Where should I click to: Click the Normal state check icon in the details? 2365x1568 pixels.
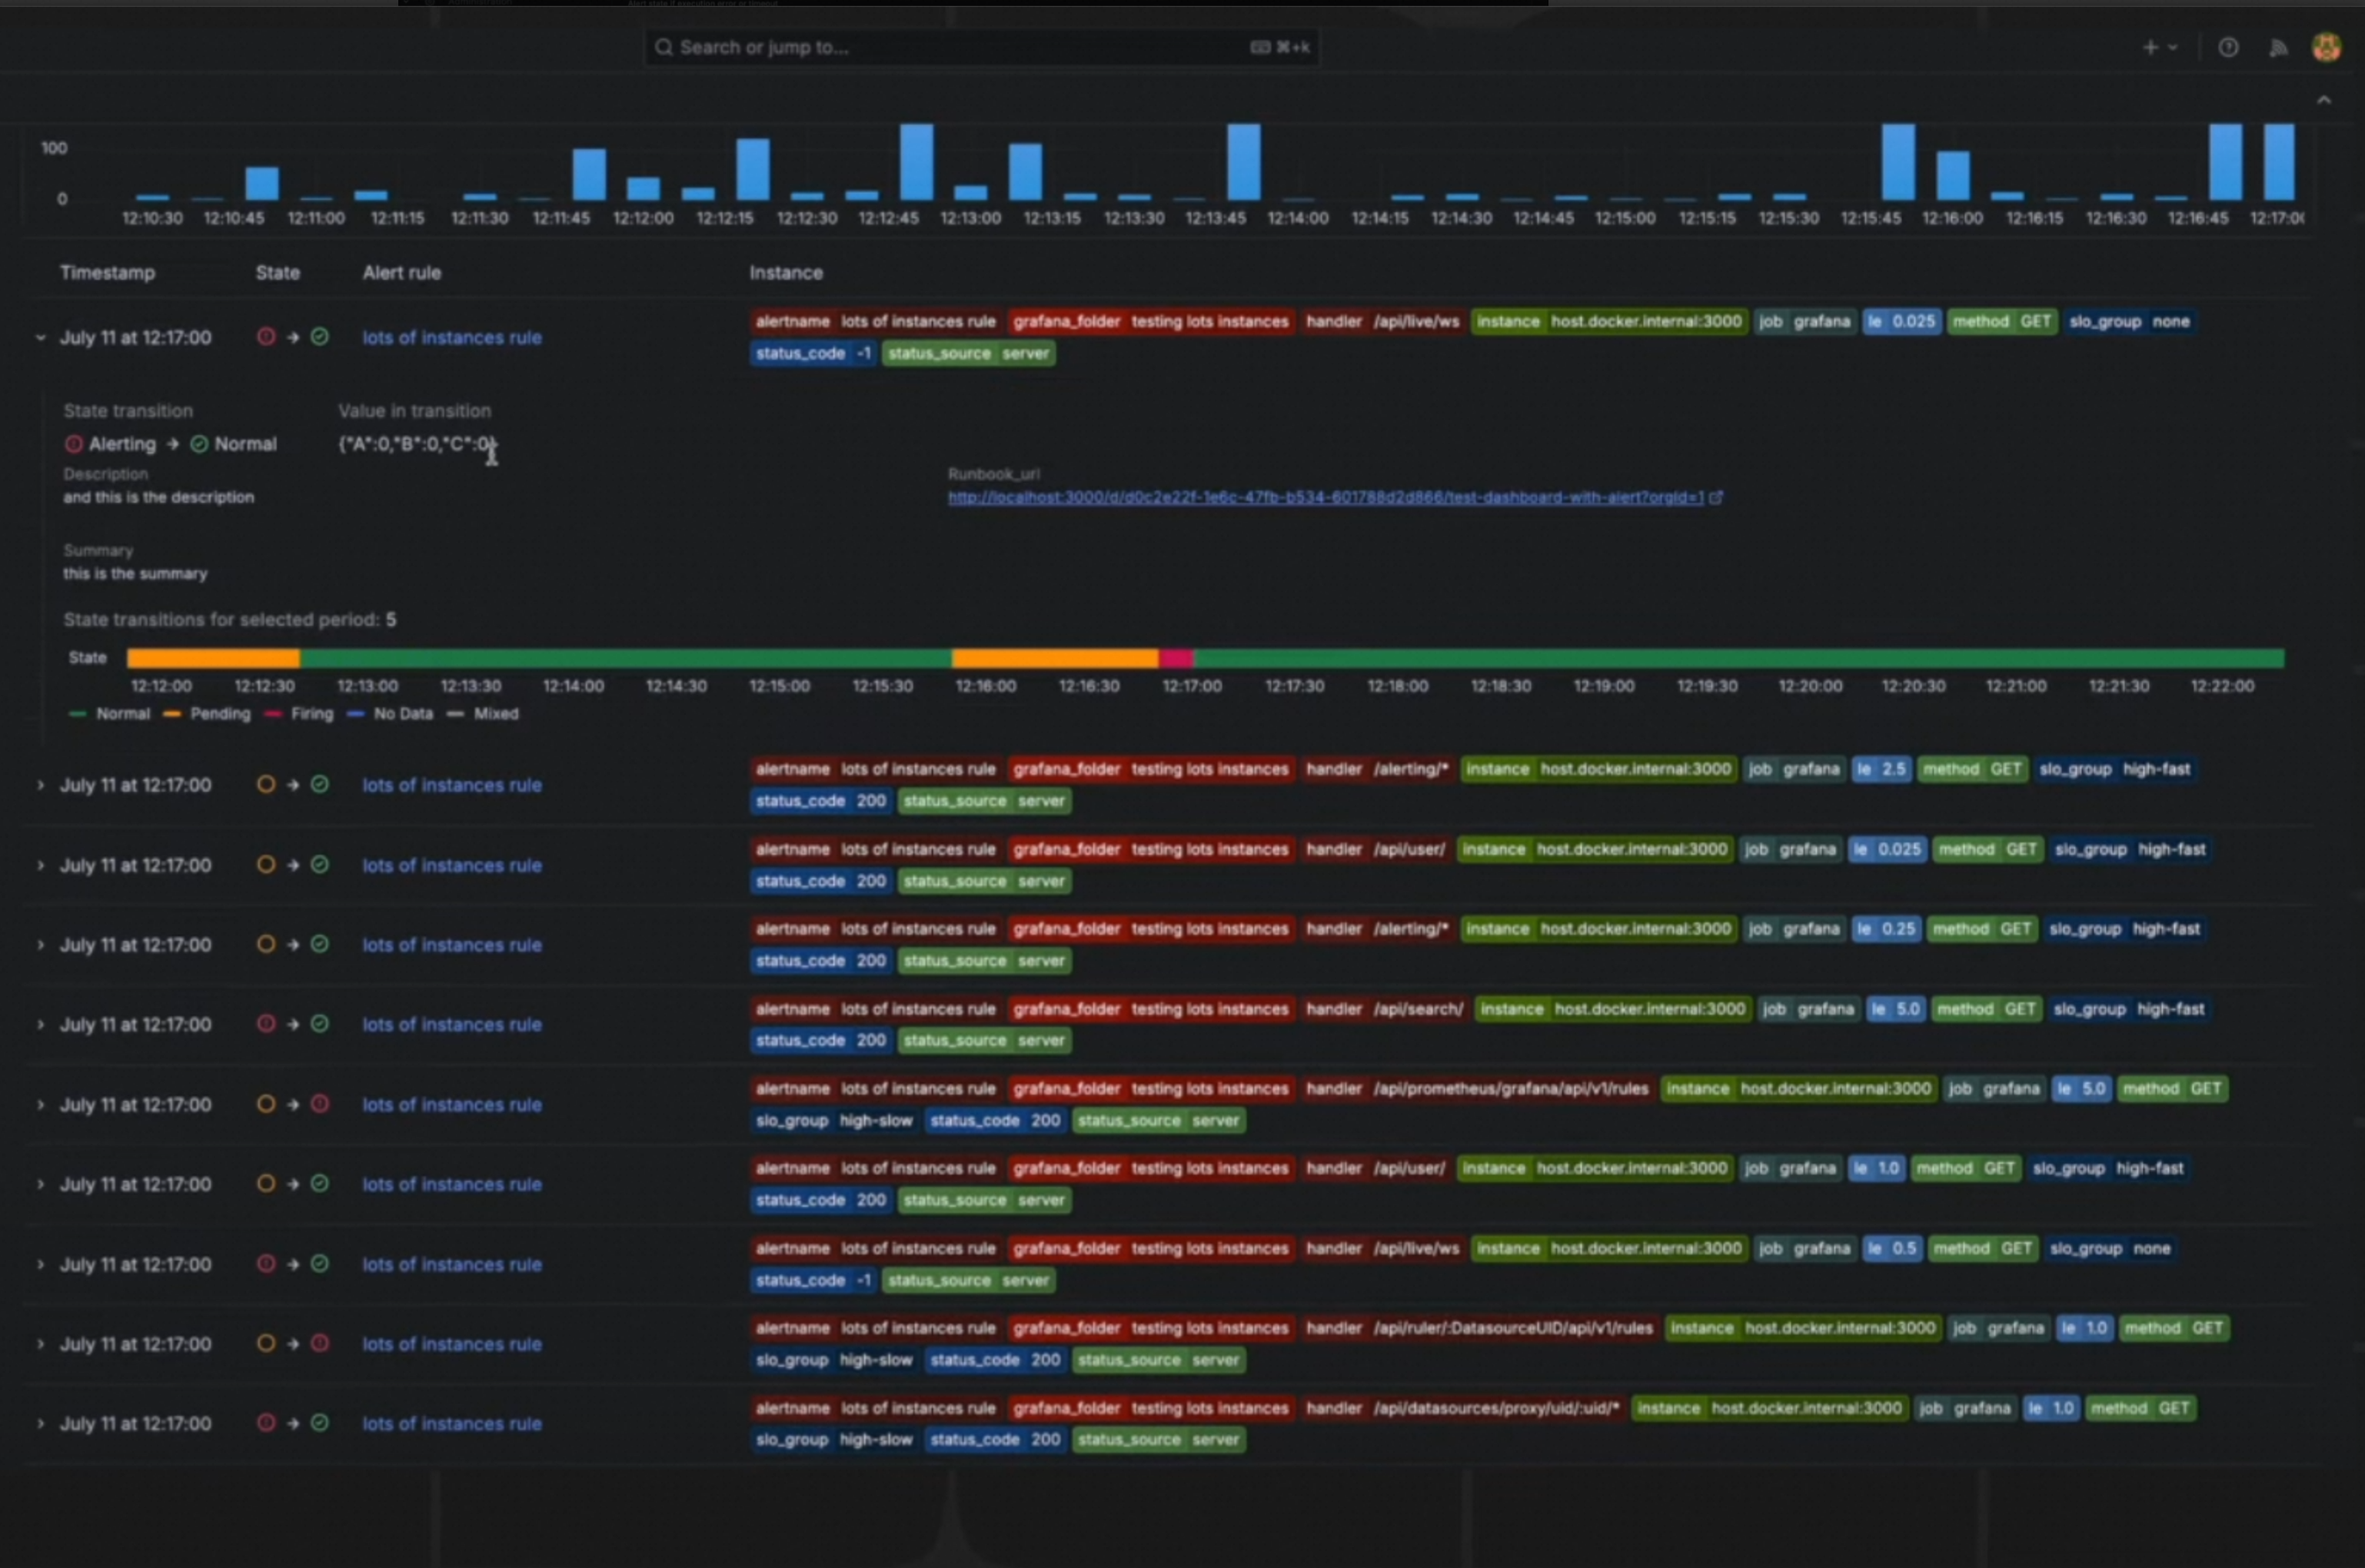pyautogui.click(x=199, y=444)
